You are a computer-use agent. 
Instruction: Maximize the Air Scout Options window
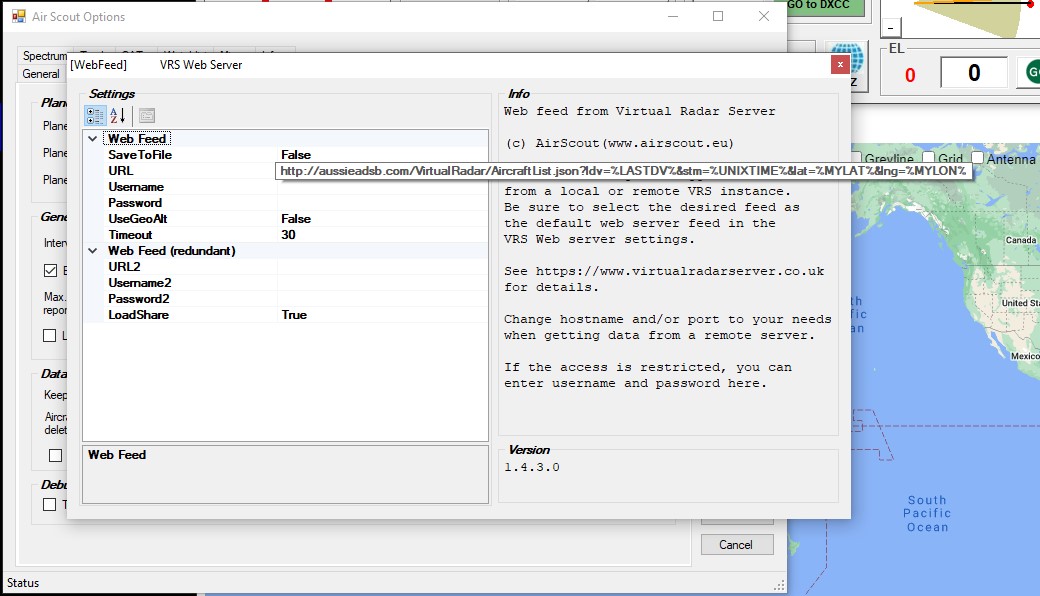[x=718, y=17]
